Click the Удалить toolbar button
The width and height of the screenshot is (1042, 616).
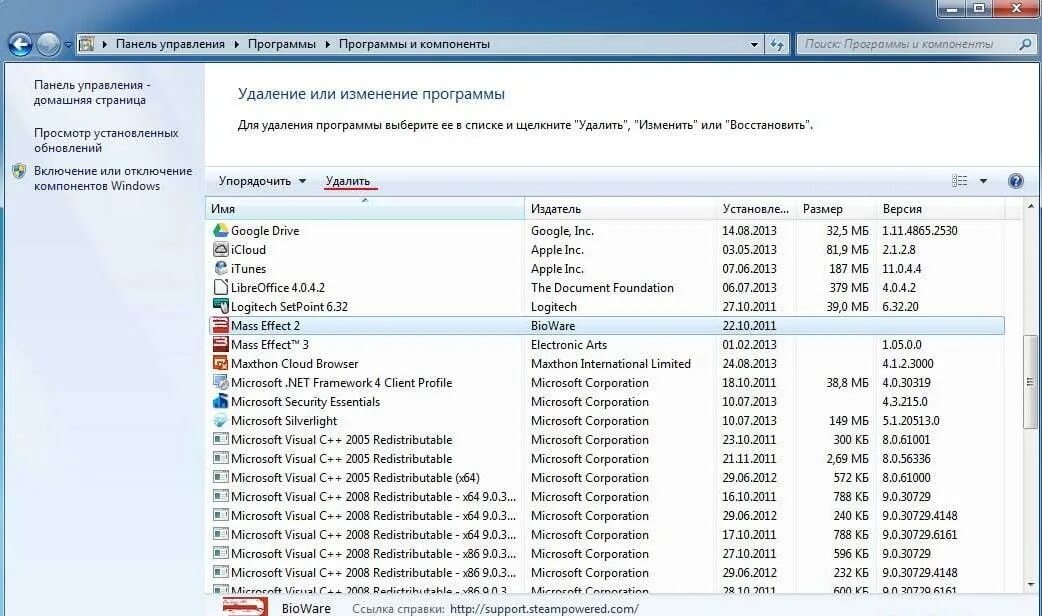tap(348, 181)
